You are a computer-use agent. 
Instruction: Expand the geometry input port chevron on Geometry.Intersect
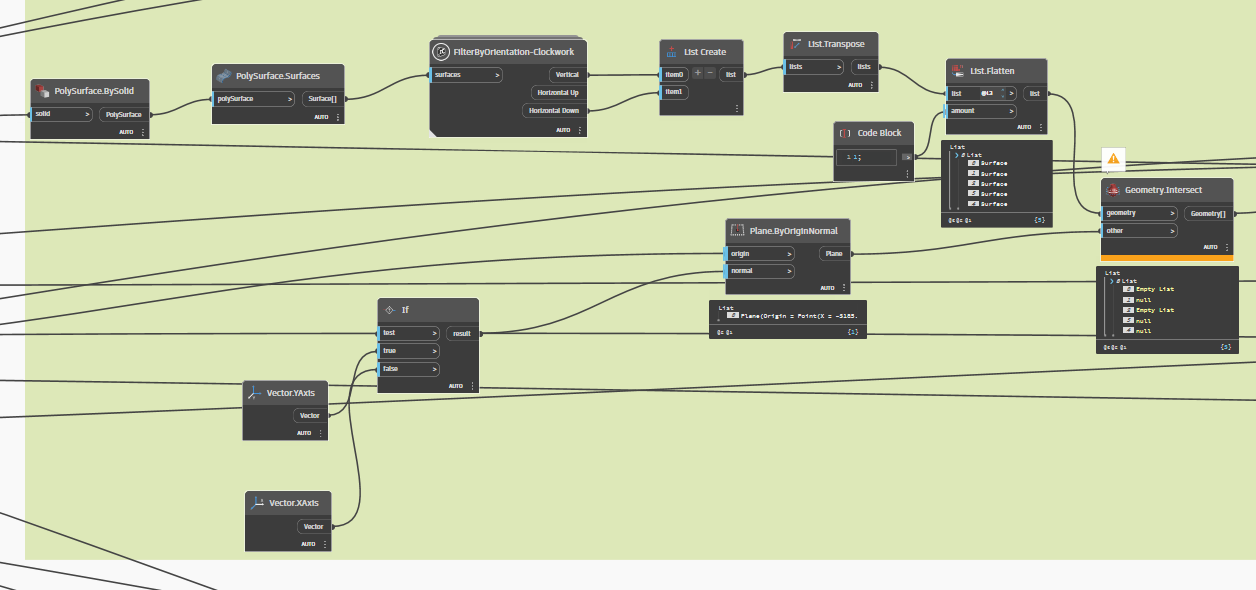click(1172, 213)
